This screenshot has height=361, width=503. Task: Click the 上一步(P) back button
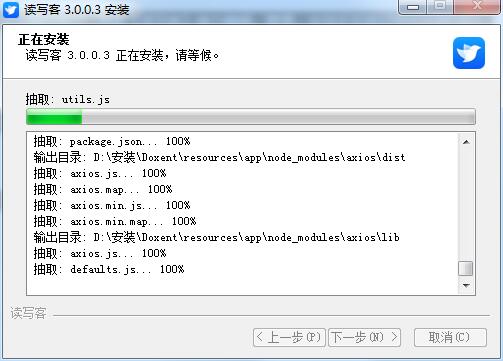289,337
